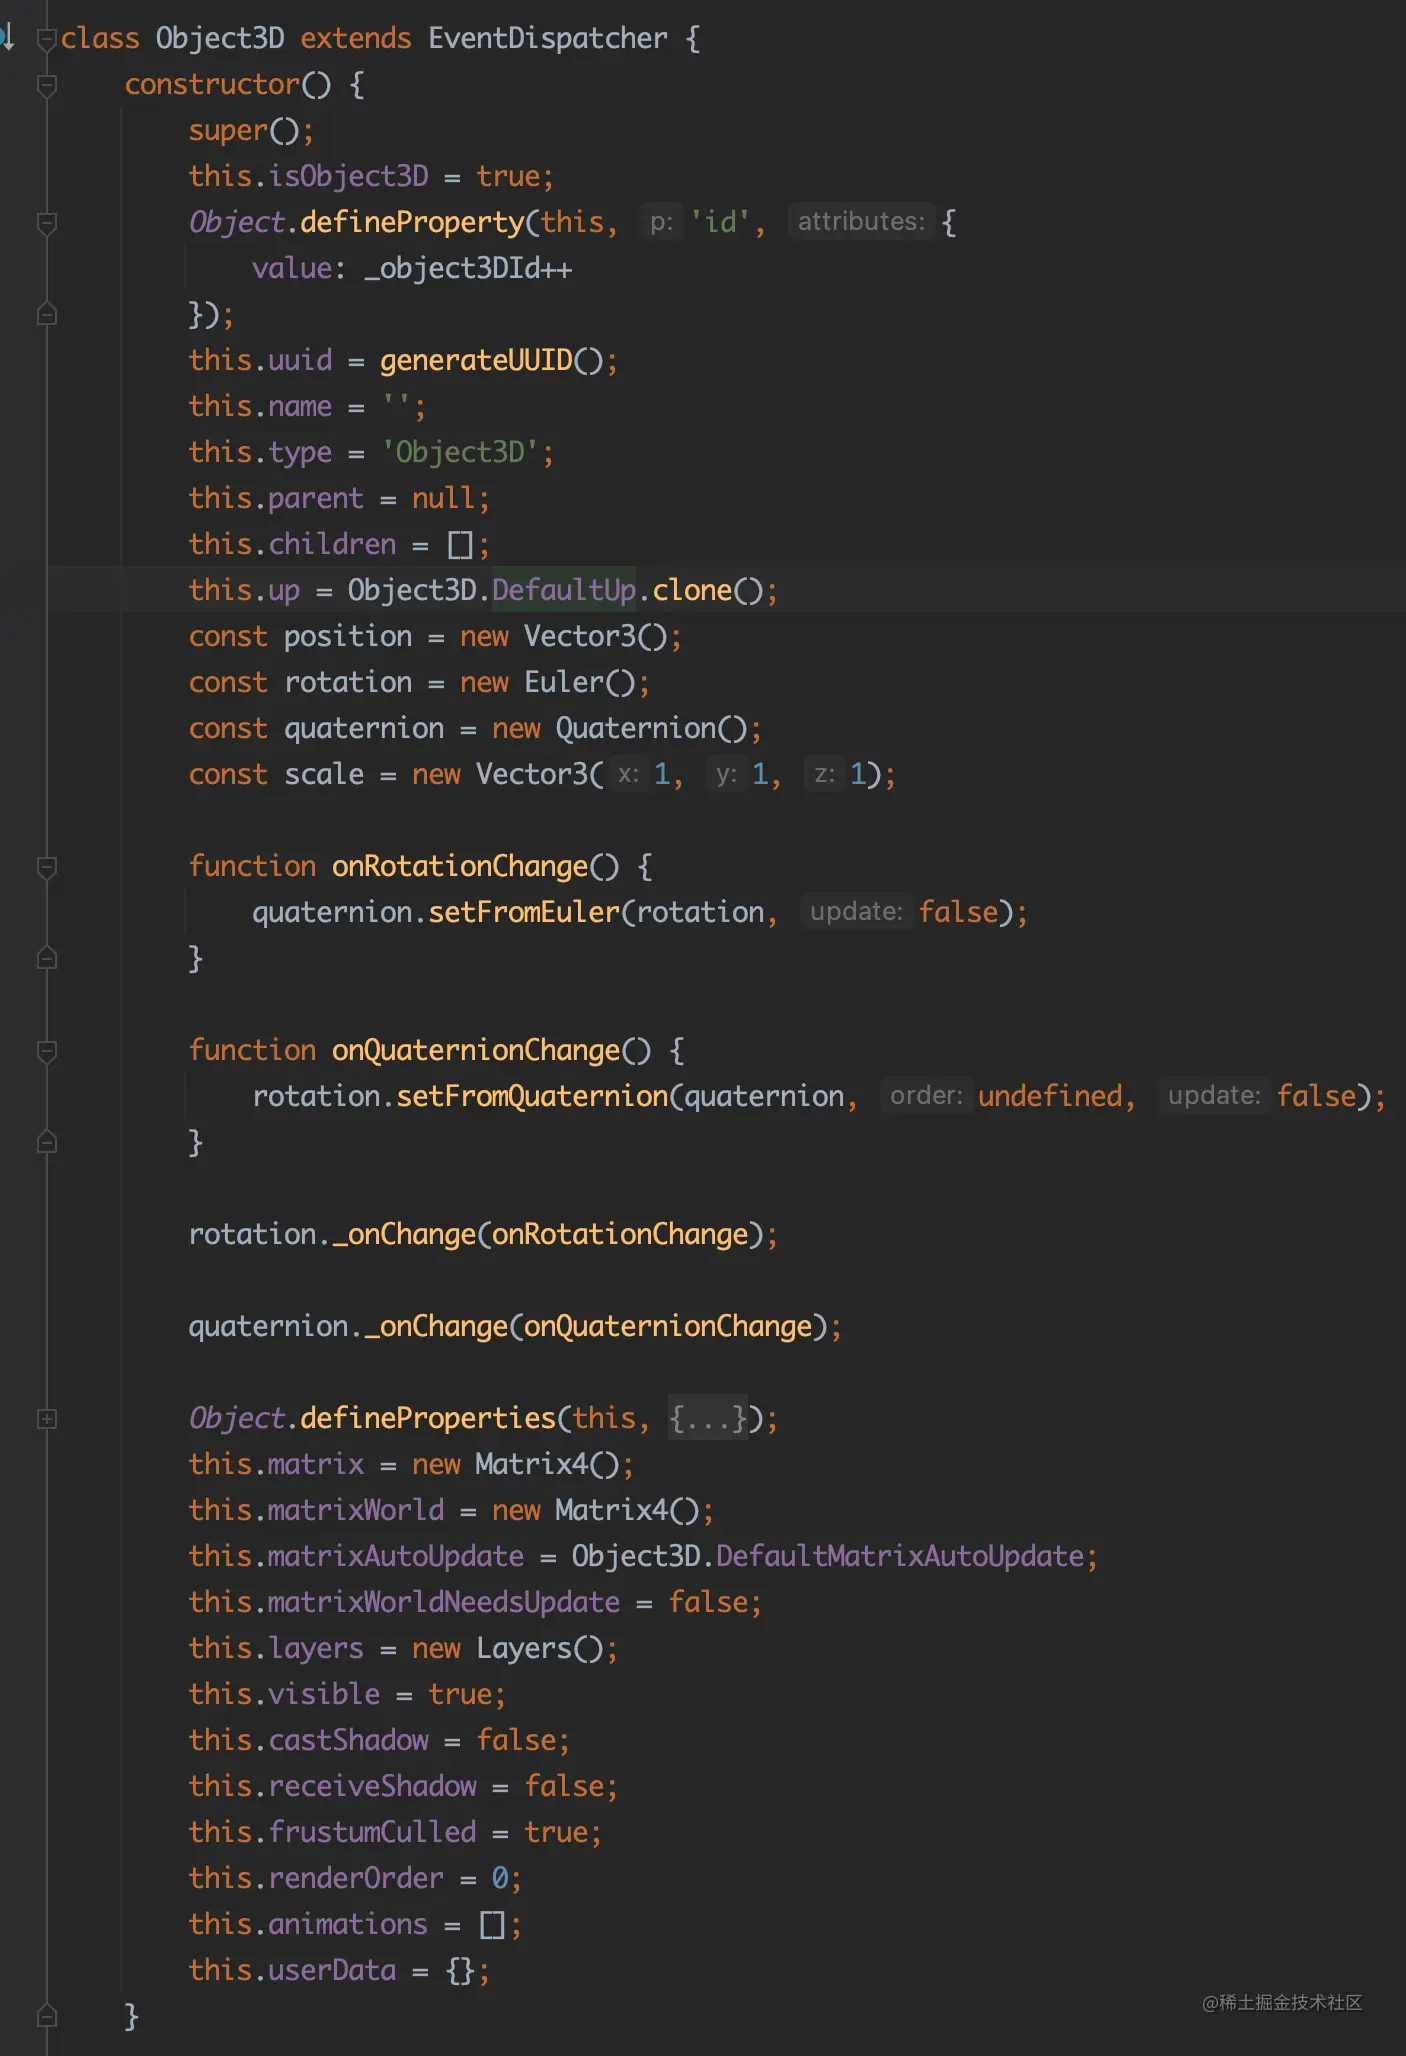The height and width of the screenshot is (2056, 1406).
Task: Click fold-end marker at the }); line
Action: pos(46,314)
